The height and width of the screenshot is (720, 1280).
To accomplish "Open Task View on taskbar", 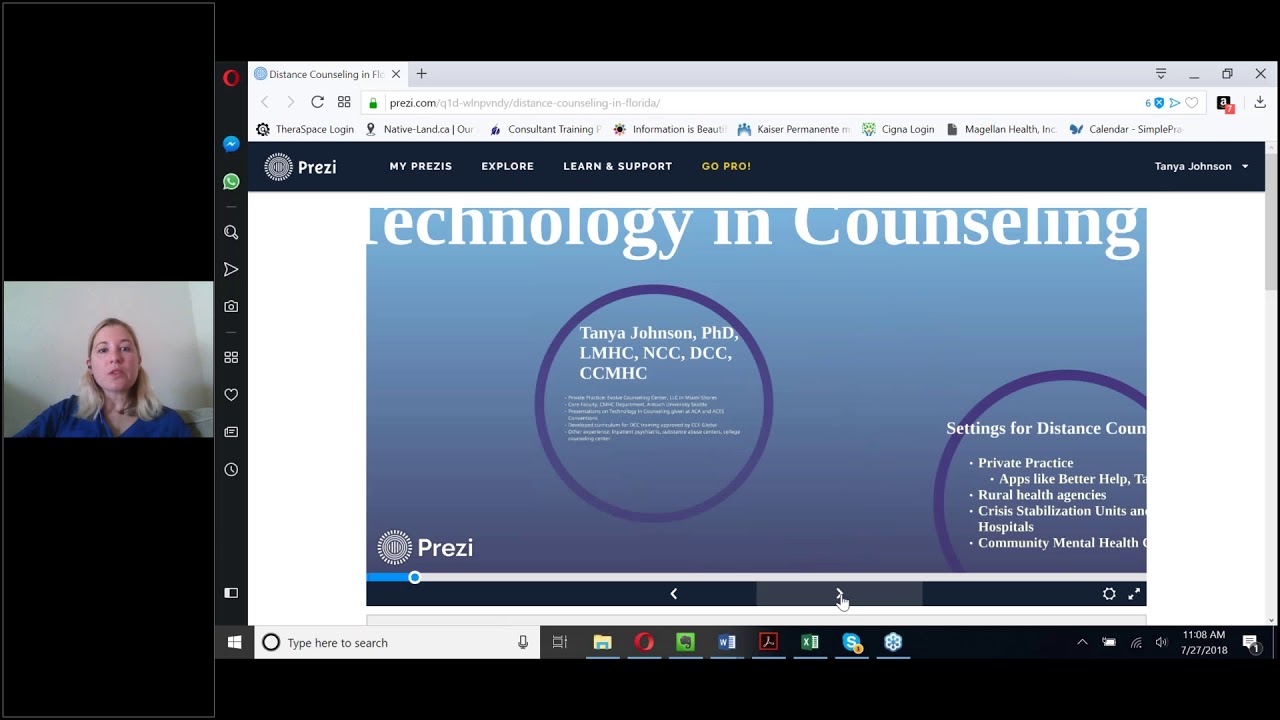I will 560,642.
